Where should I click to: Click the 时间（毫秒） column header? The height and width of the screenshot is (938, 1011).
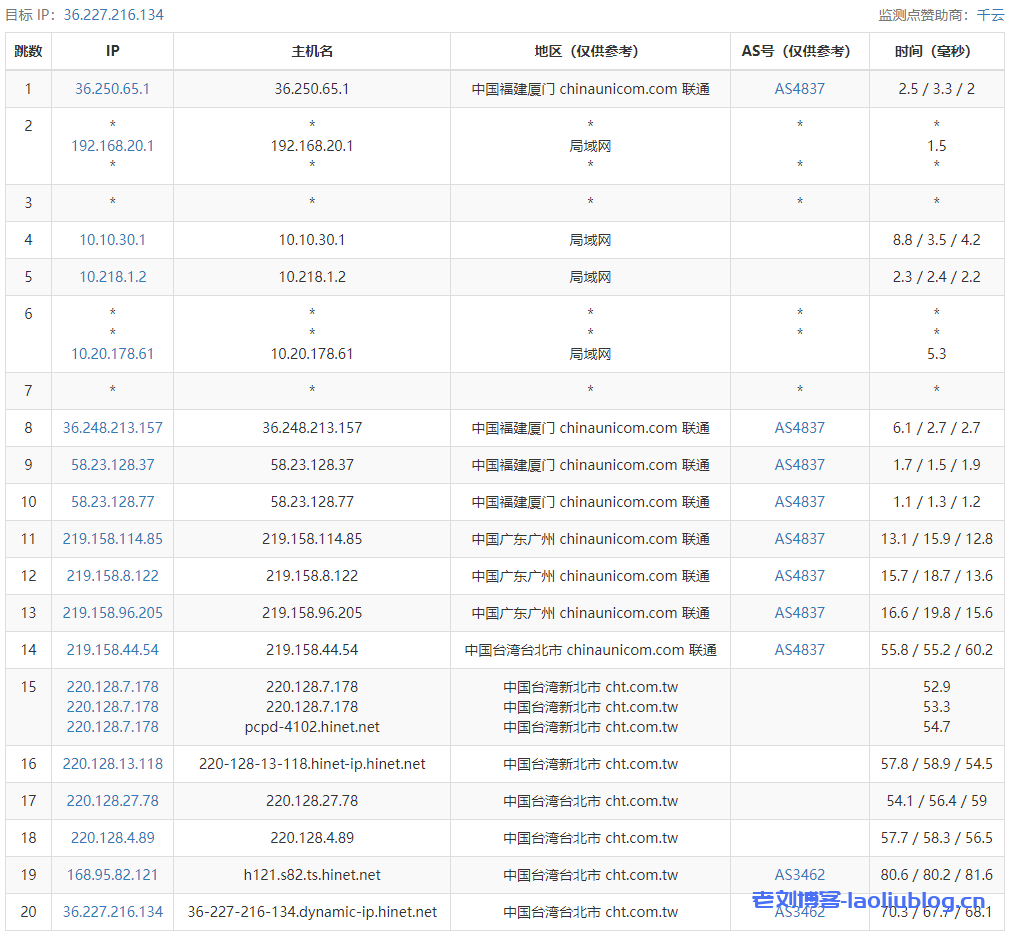click(x=935, y=51)
